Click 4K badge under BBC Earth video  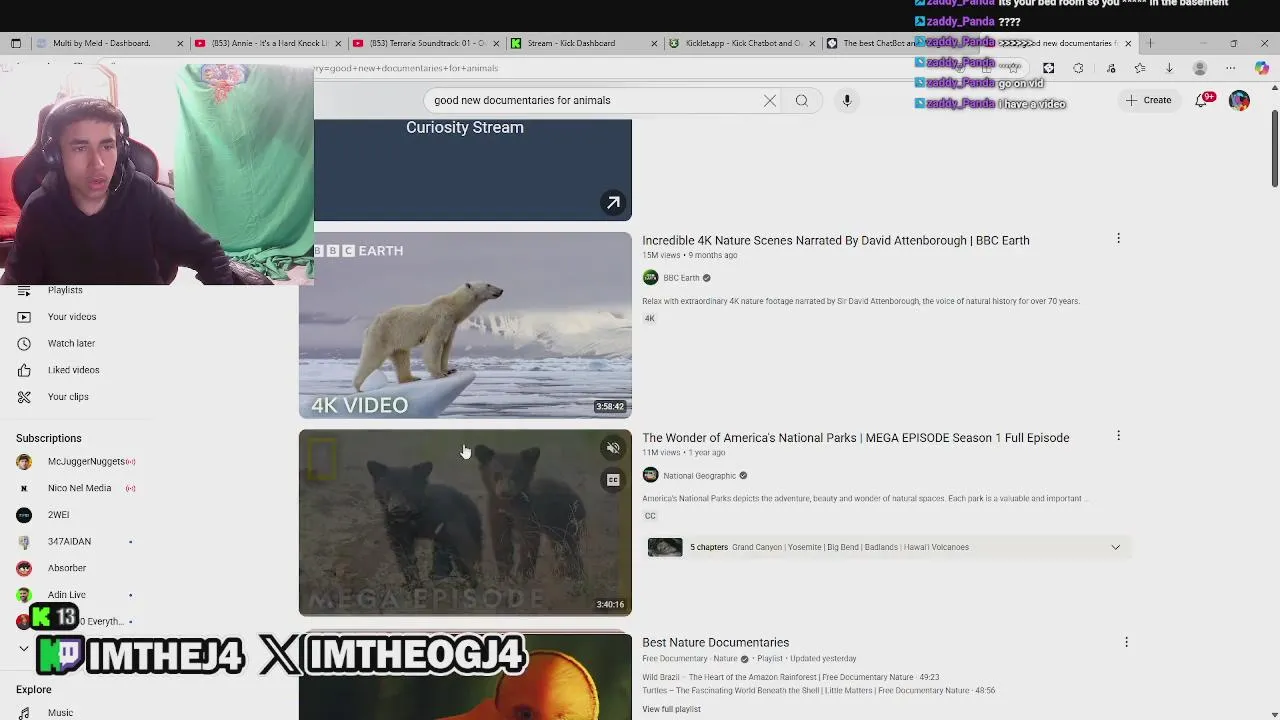(649, 319)
